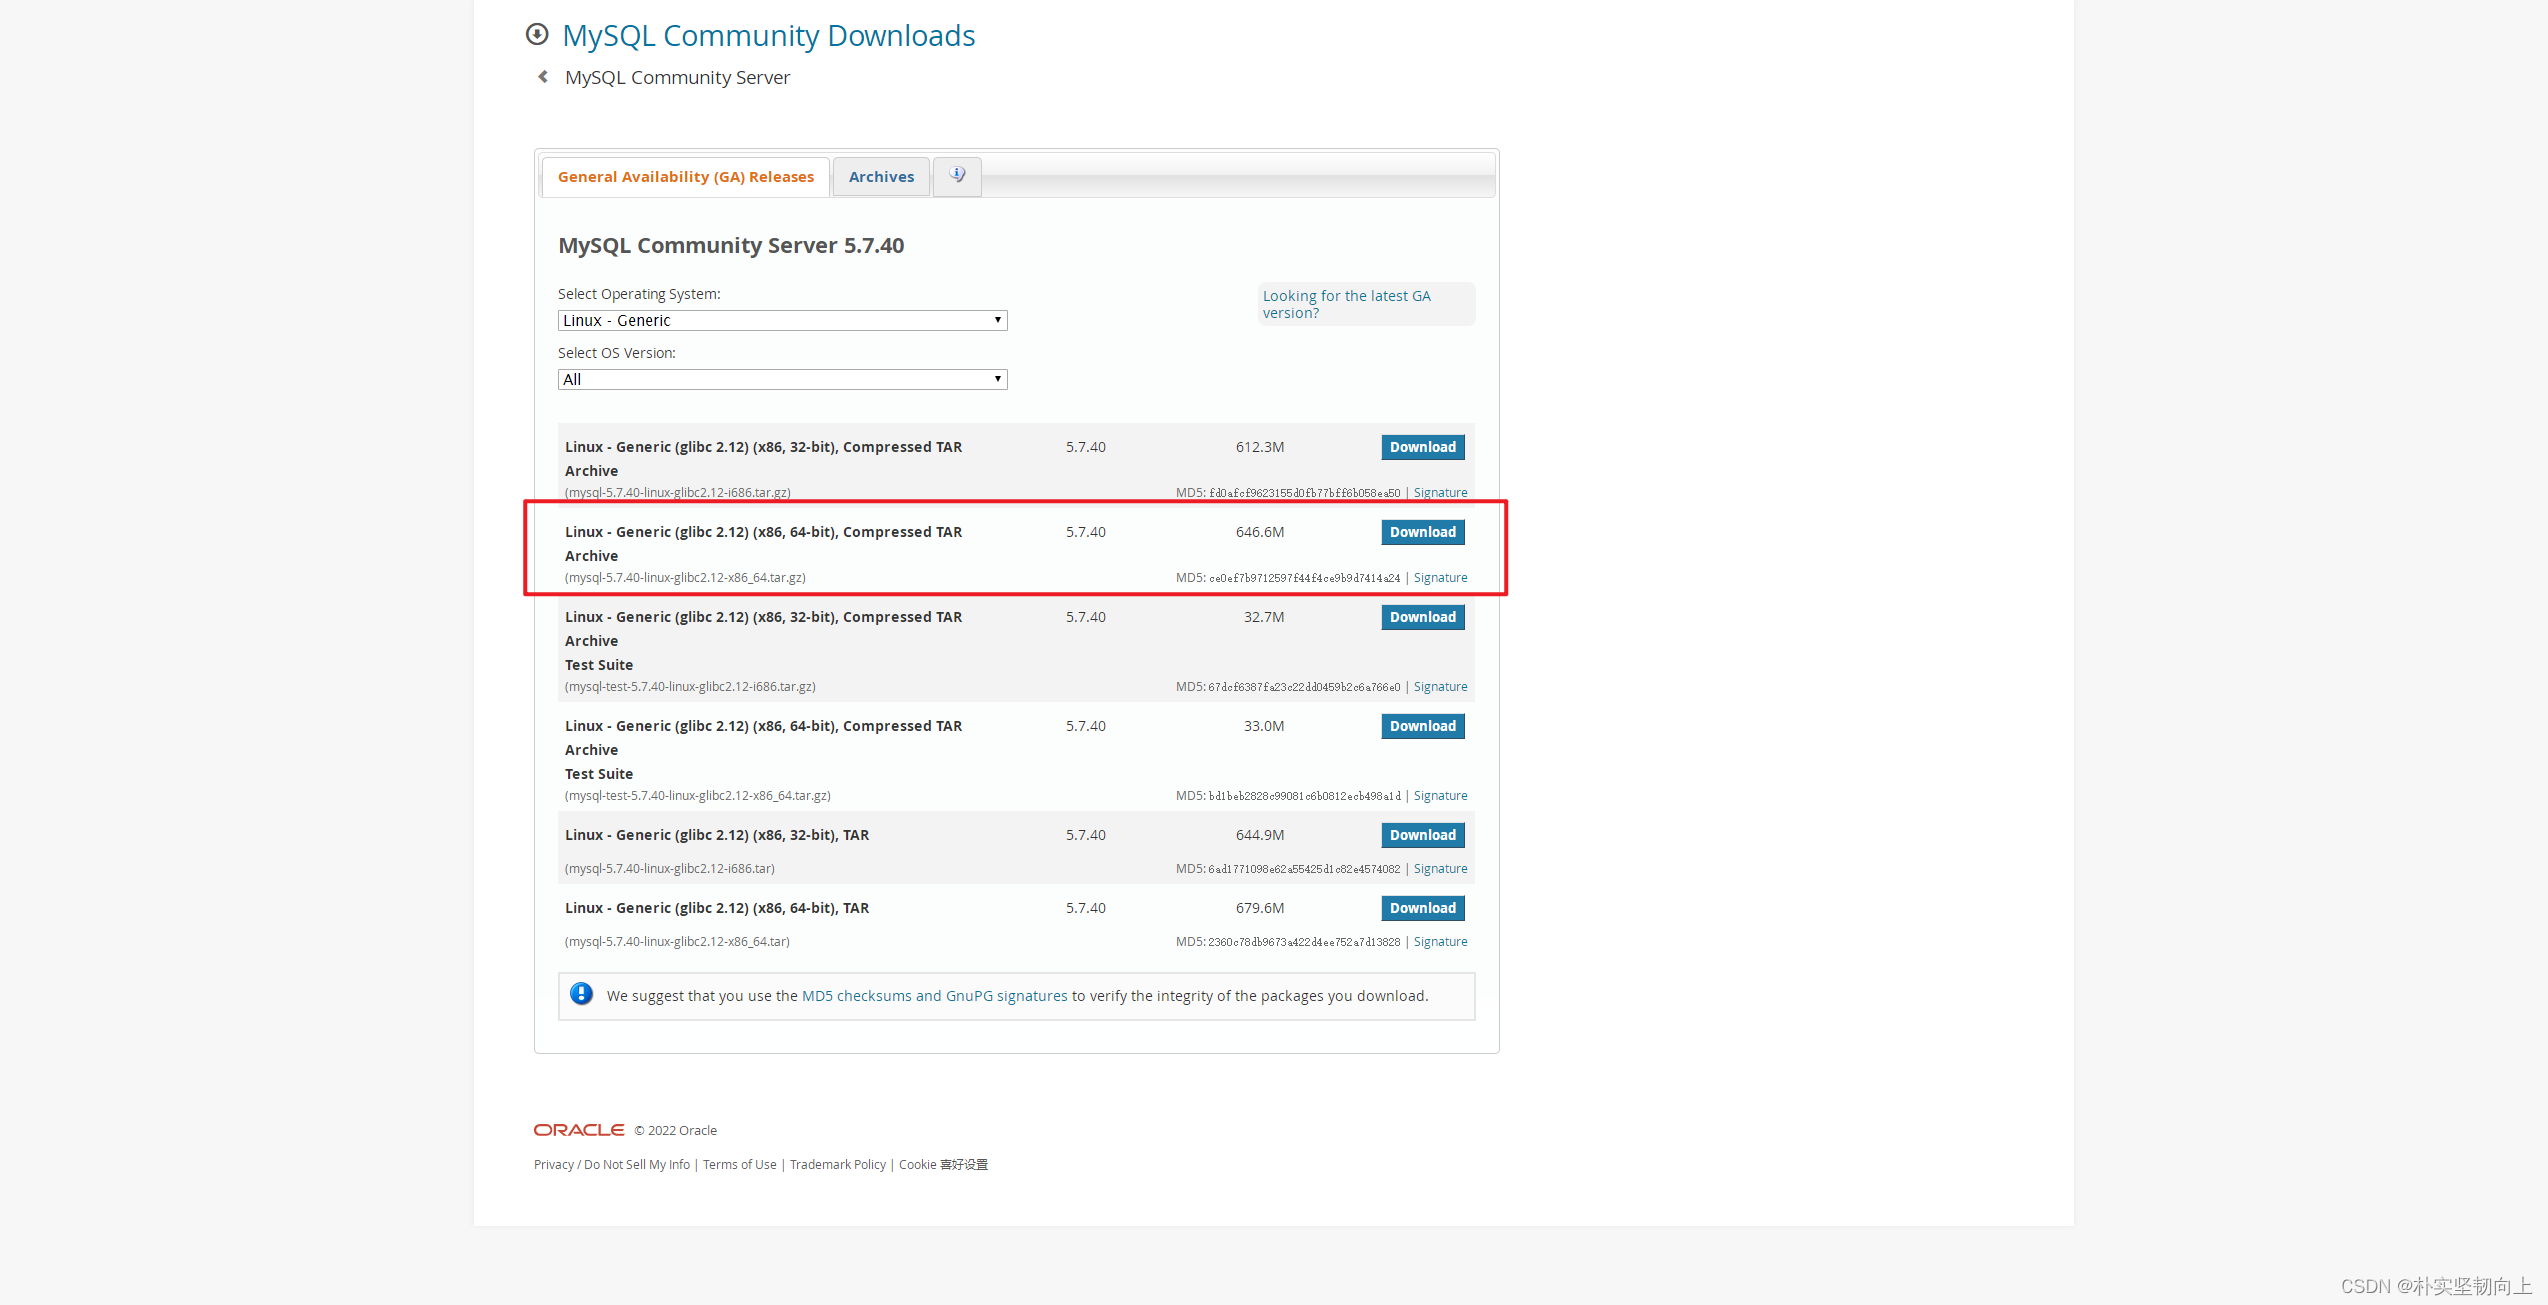Download the highlighted 64-bit Compressed TAR Archive

[1422, 532]
